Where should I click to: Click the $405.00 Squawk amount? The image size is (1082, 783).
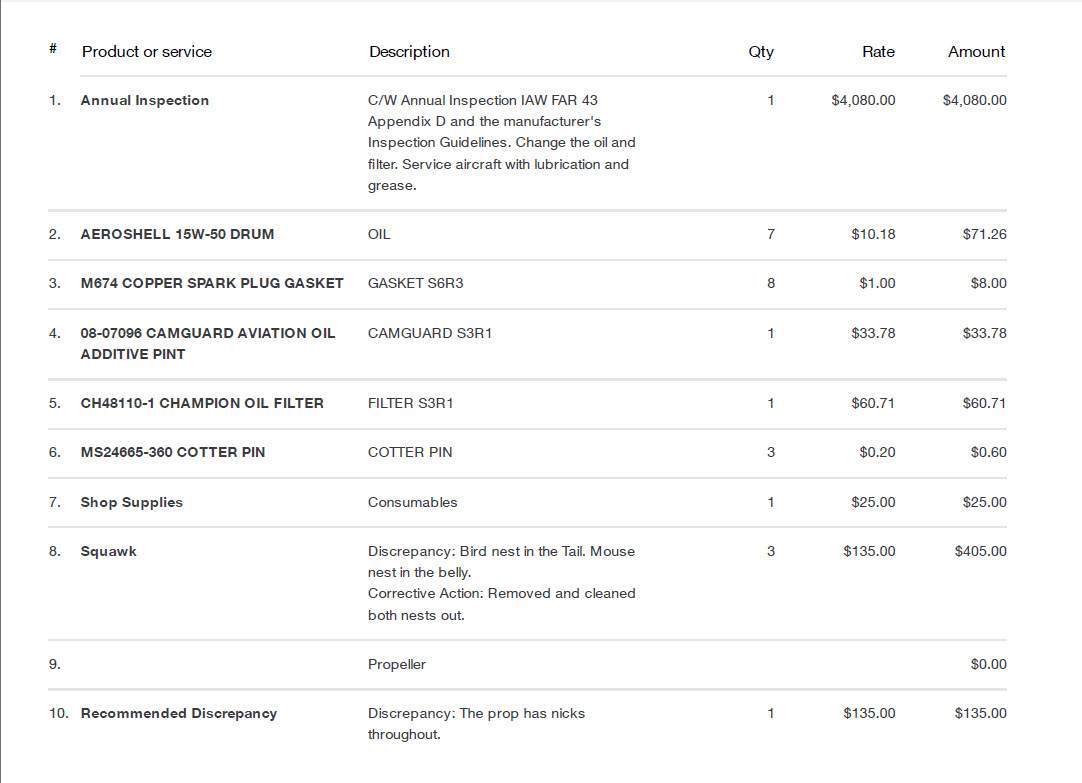[981, 551]
